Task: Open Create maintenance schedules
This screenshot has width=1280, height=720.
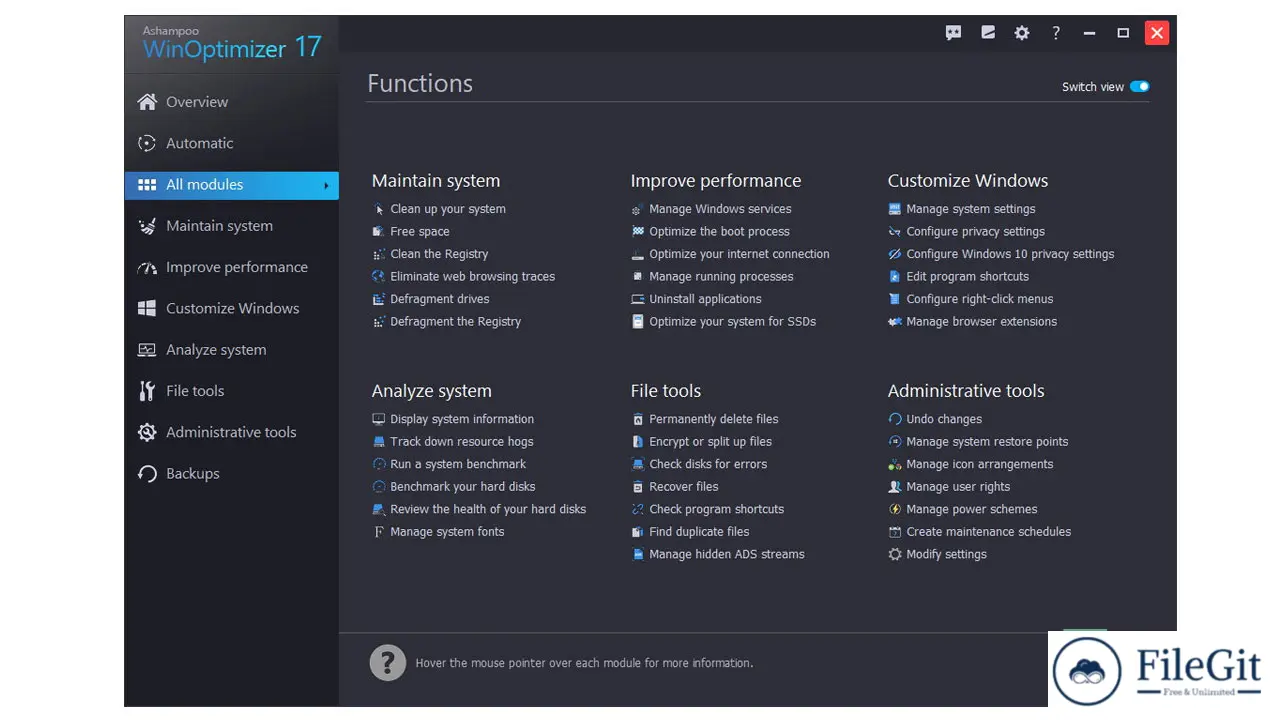Action: 989,532
